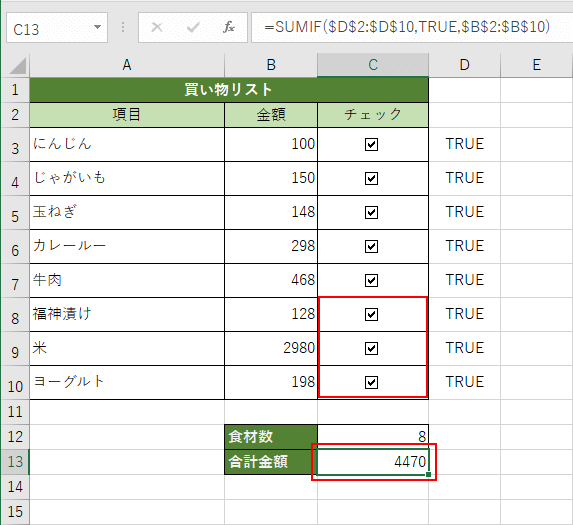The height and width of the screenshot is (525, 573).
Task: Click the amount cell 148
Action: pos(271,213)
